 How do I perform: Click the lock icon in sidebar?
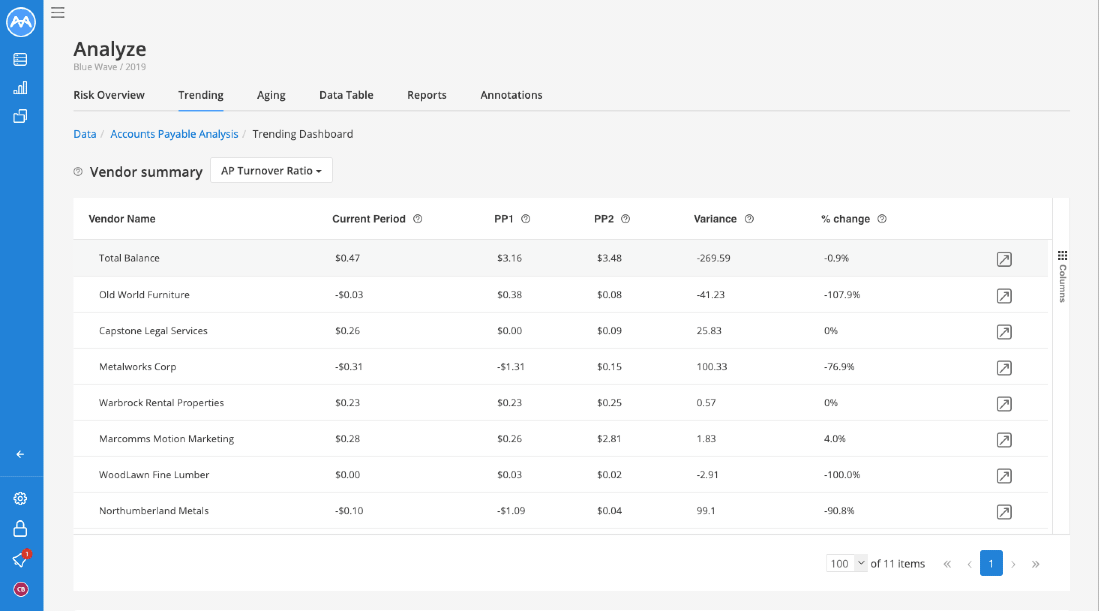pos(20,528)
